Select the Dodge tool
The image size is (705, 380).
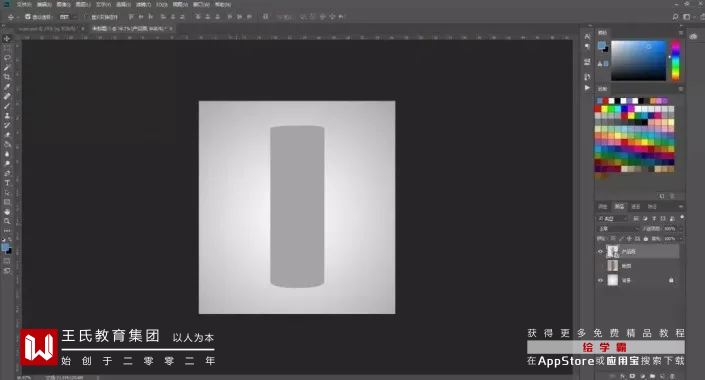[x=7, y=164]
